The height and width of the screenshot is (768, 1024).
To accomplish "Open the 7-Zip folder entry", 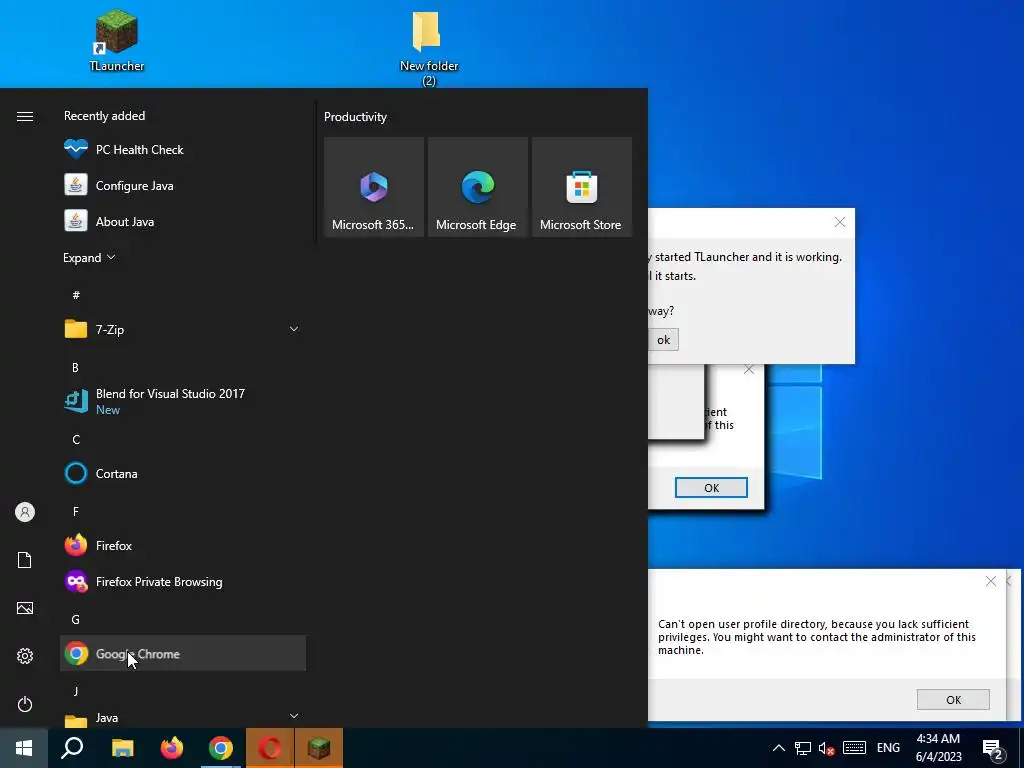I will tap(183, 329).
